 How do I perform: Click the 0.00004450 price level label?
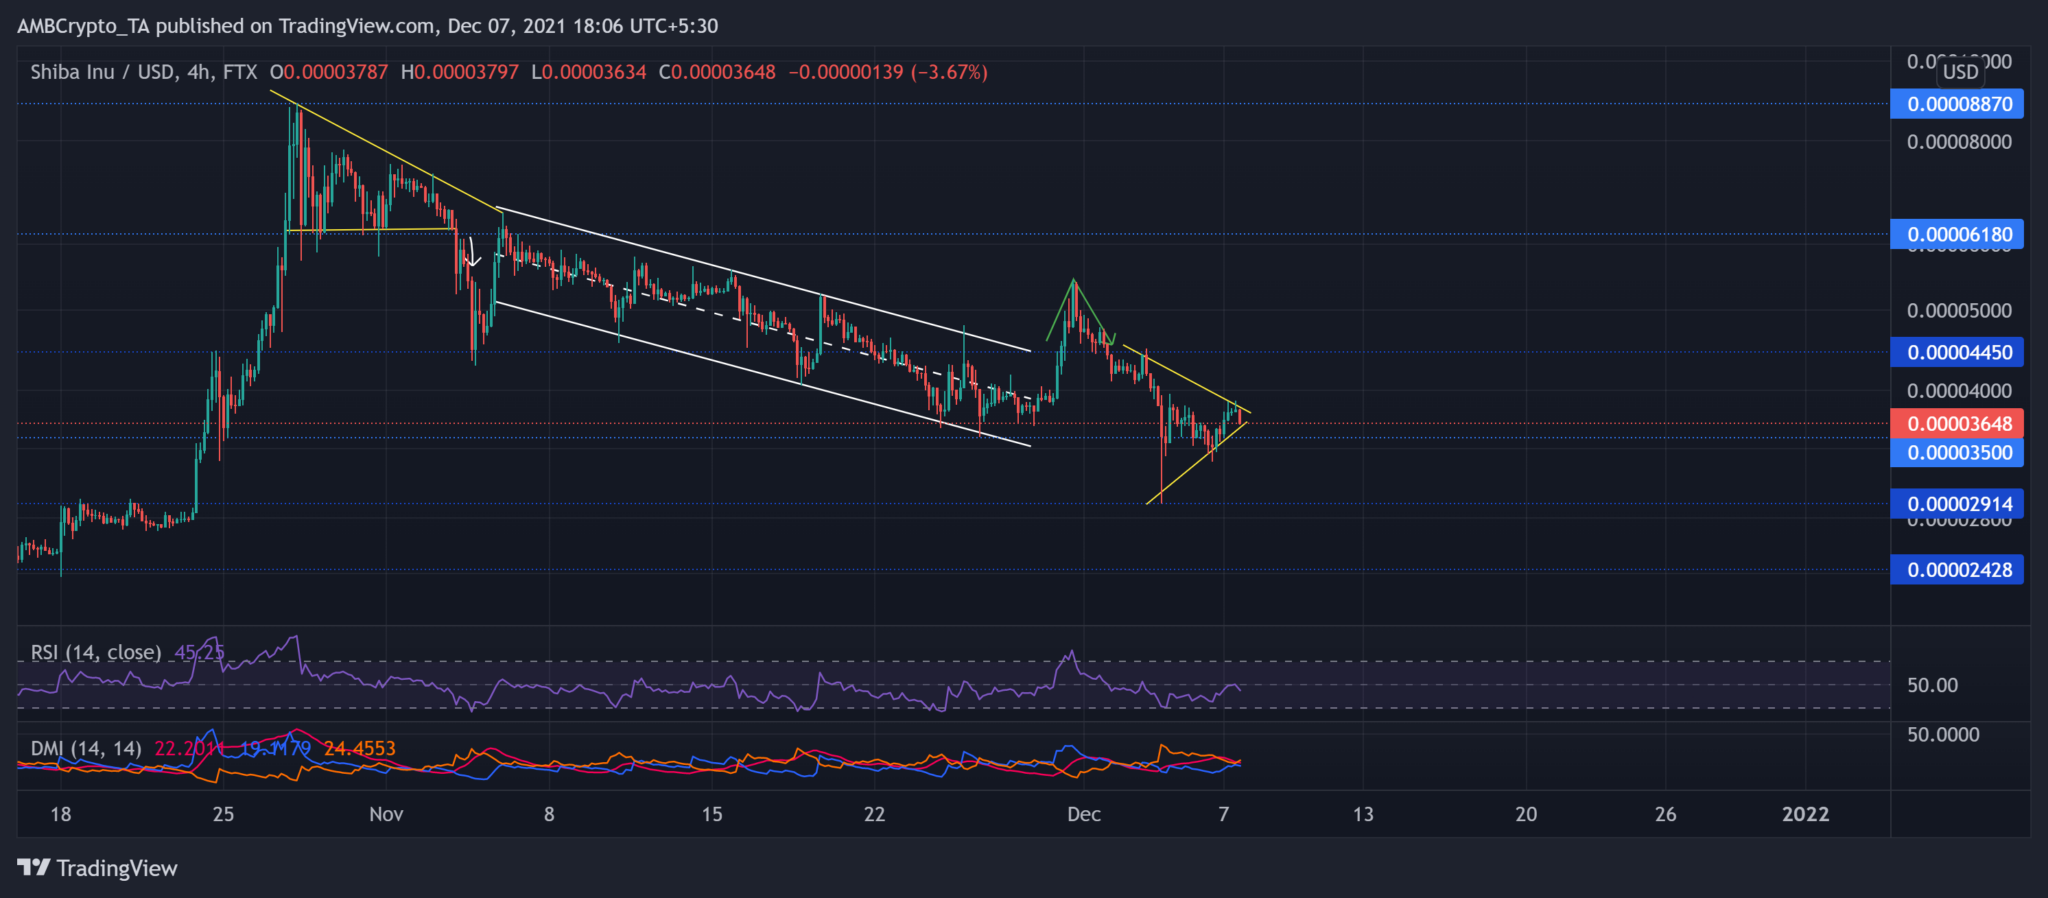1957,352
